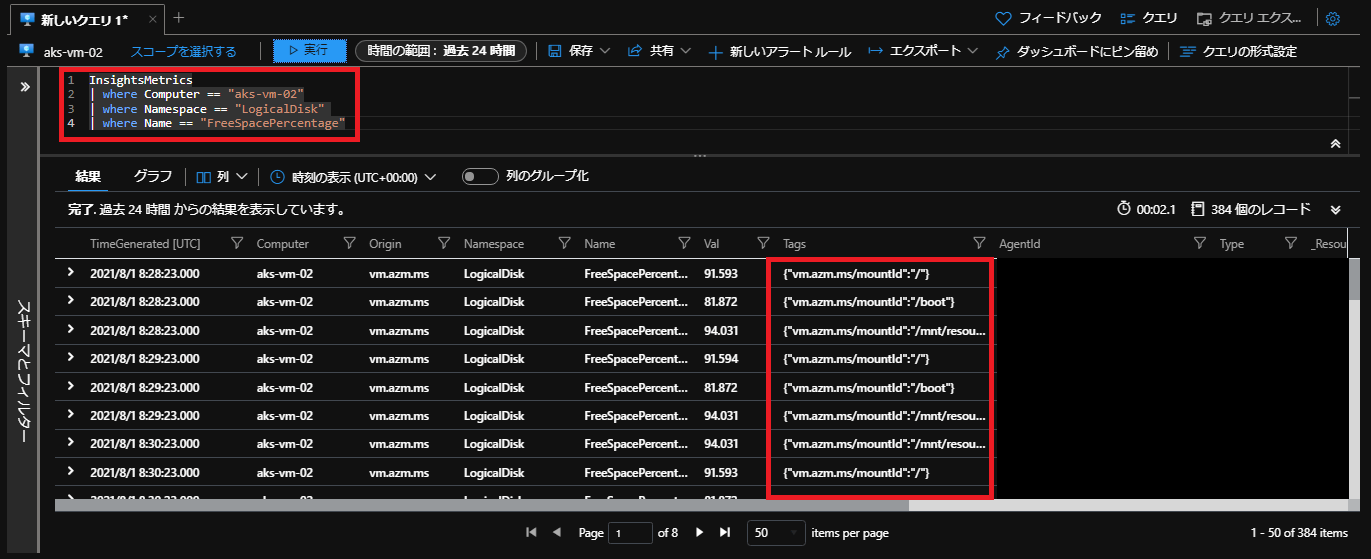Filter the Namespace column
This screenshot has width=1371, height=559.
[565, 243]
